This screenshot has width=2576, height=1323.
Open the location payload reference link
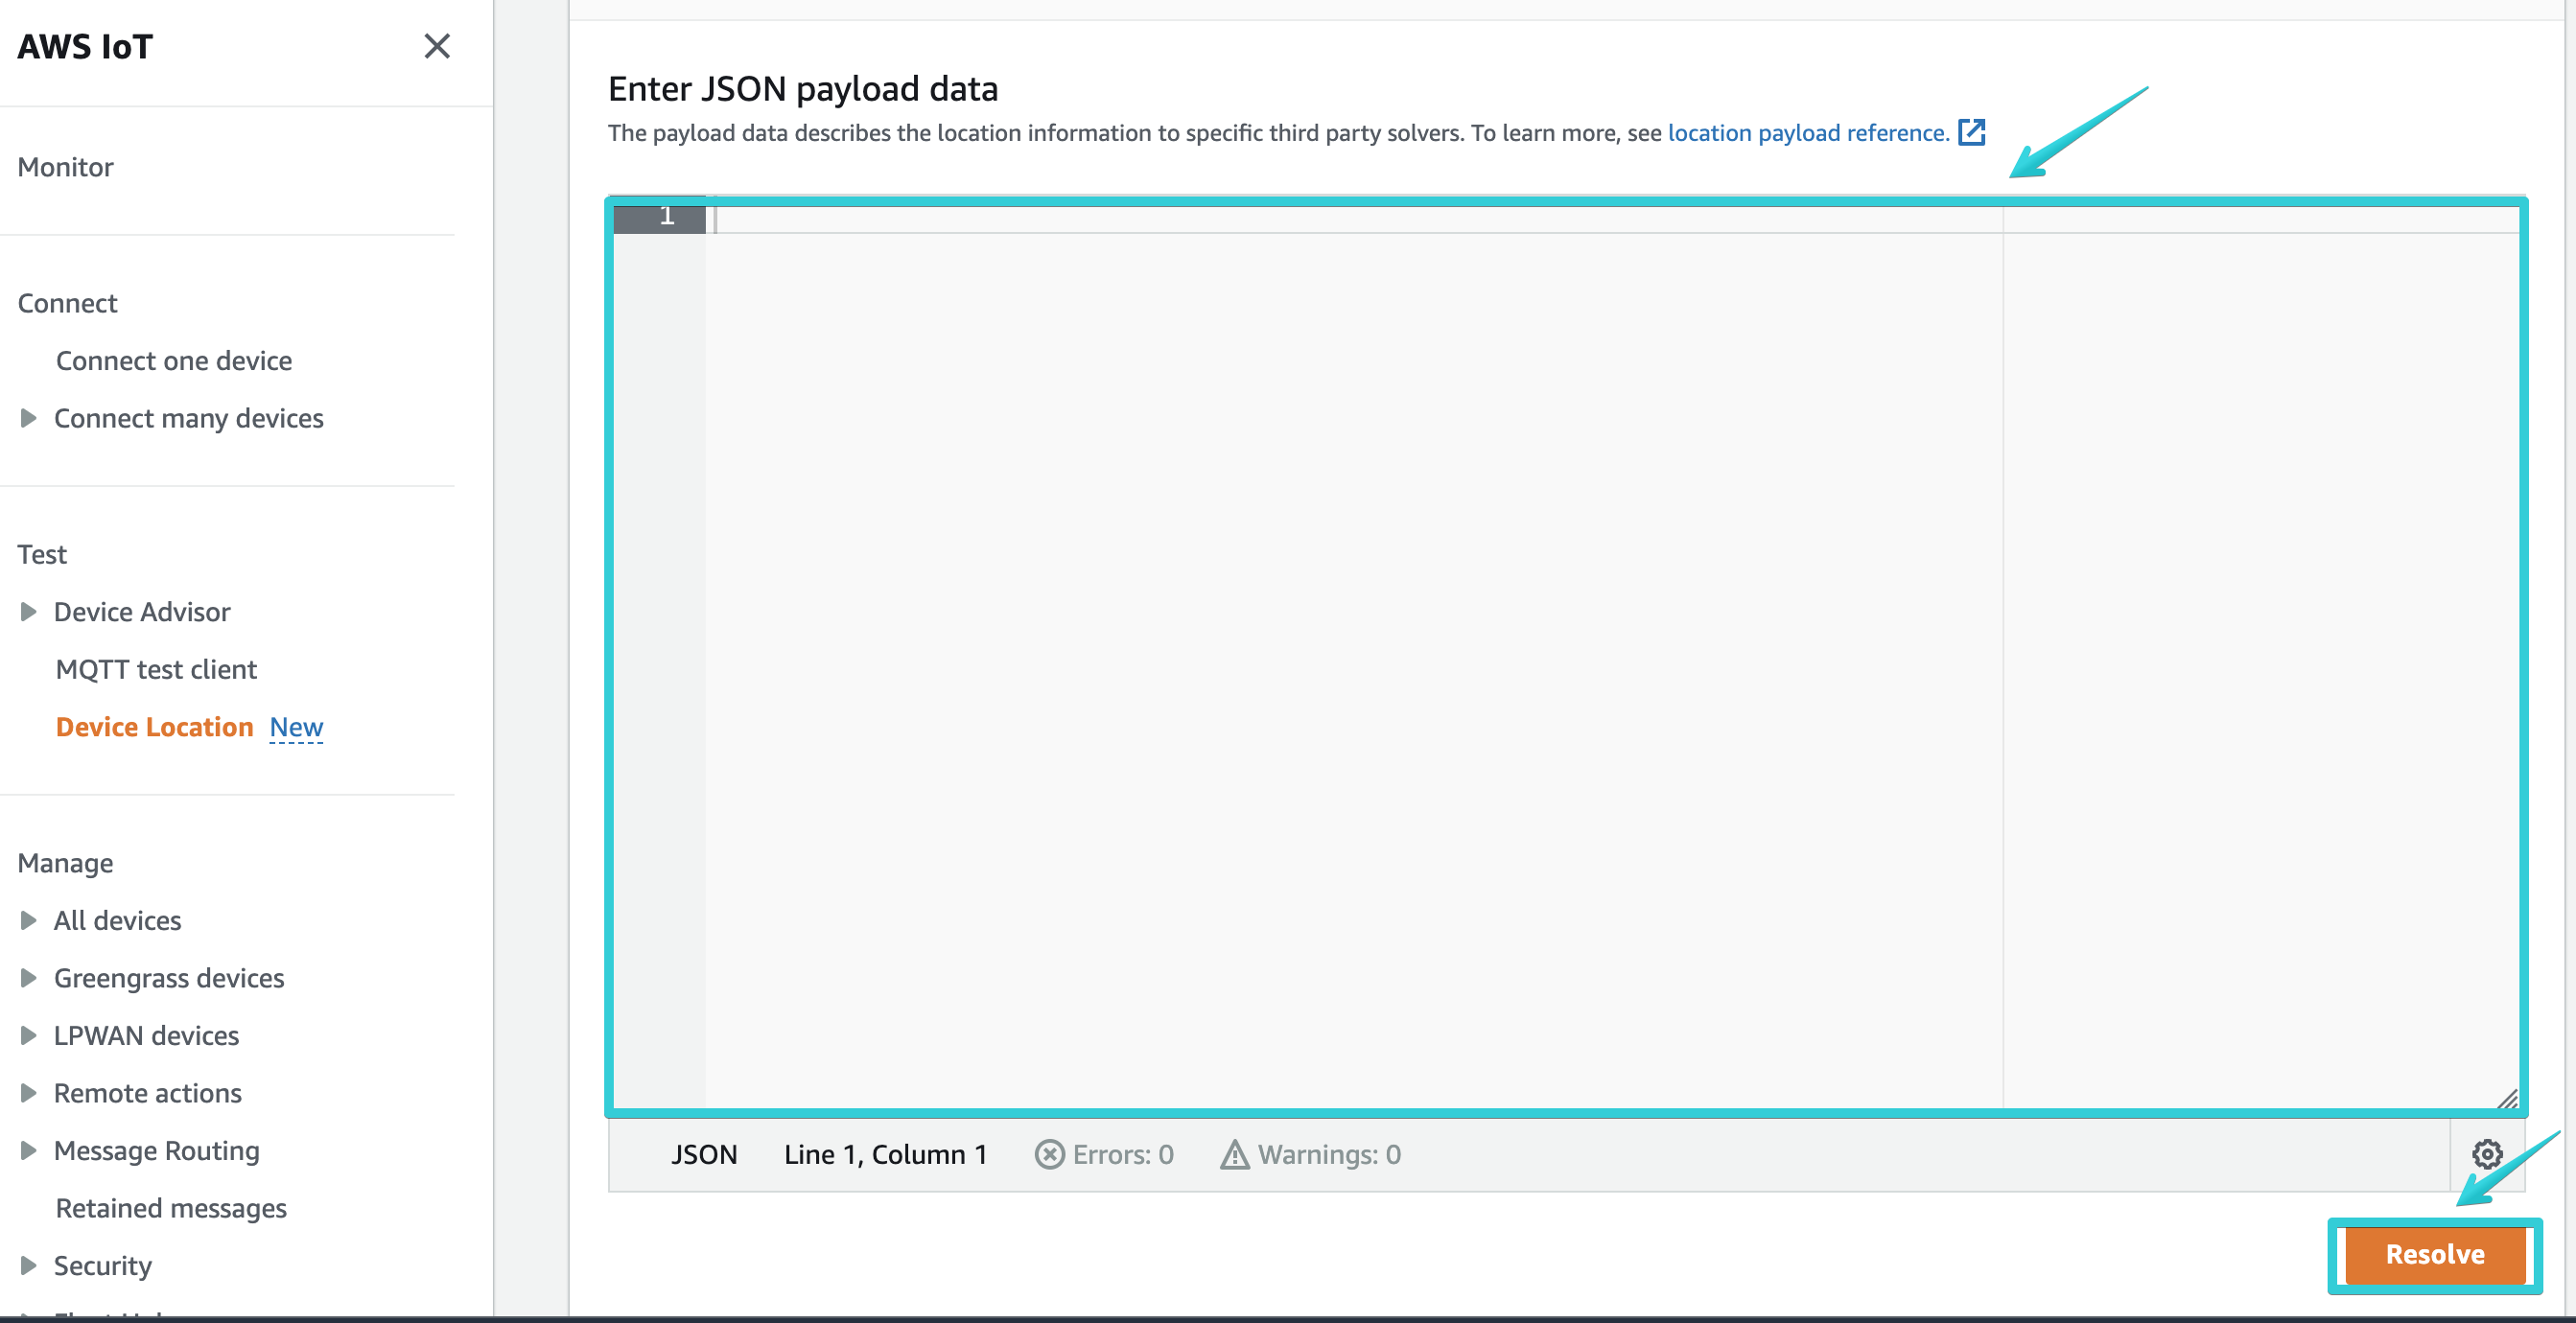[1806, 132]
